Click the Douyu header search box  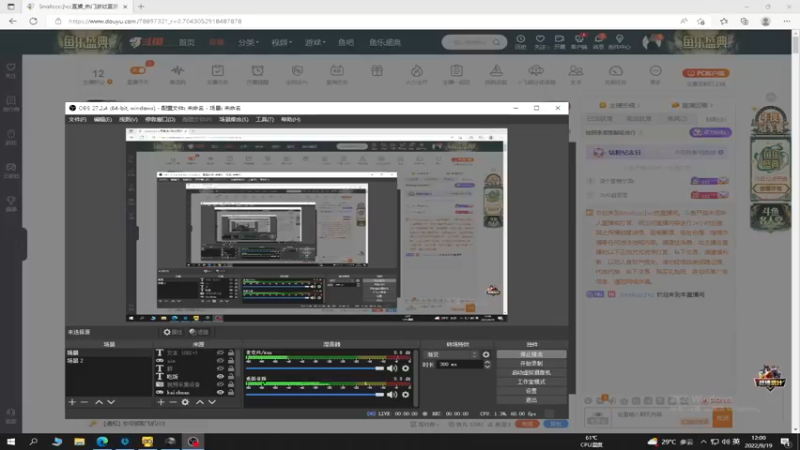pos(474,42)
